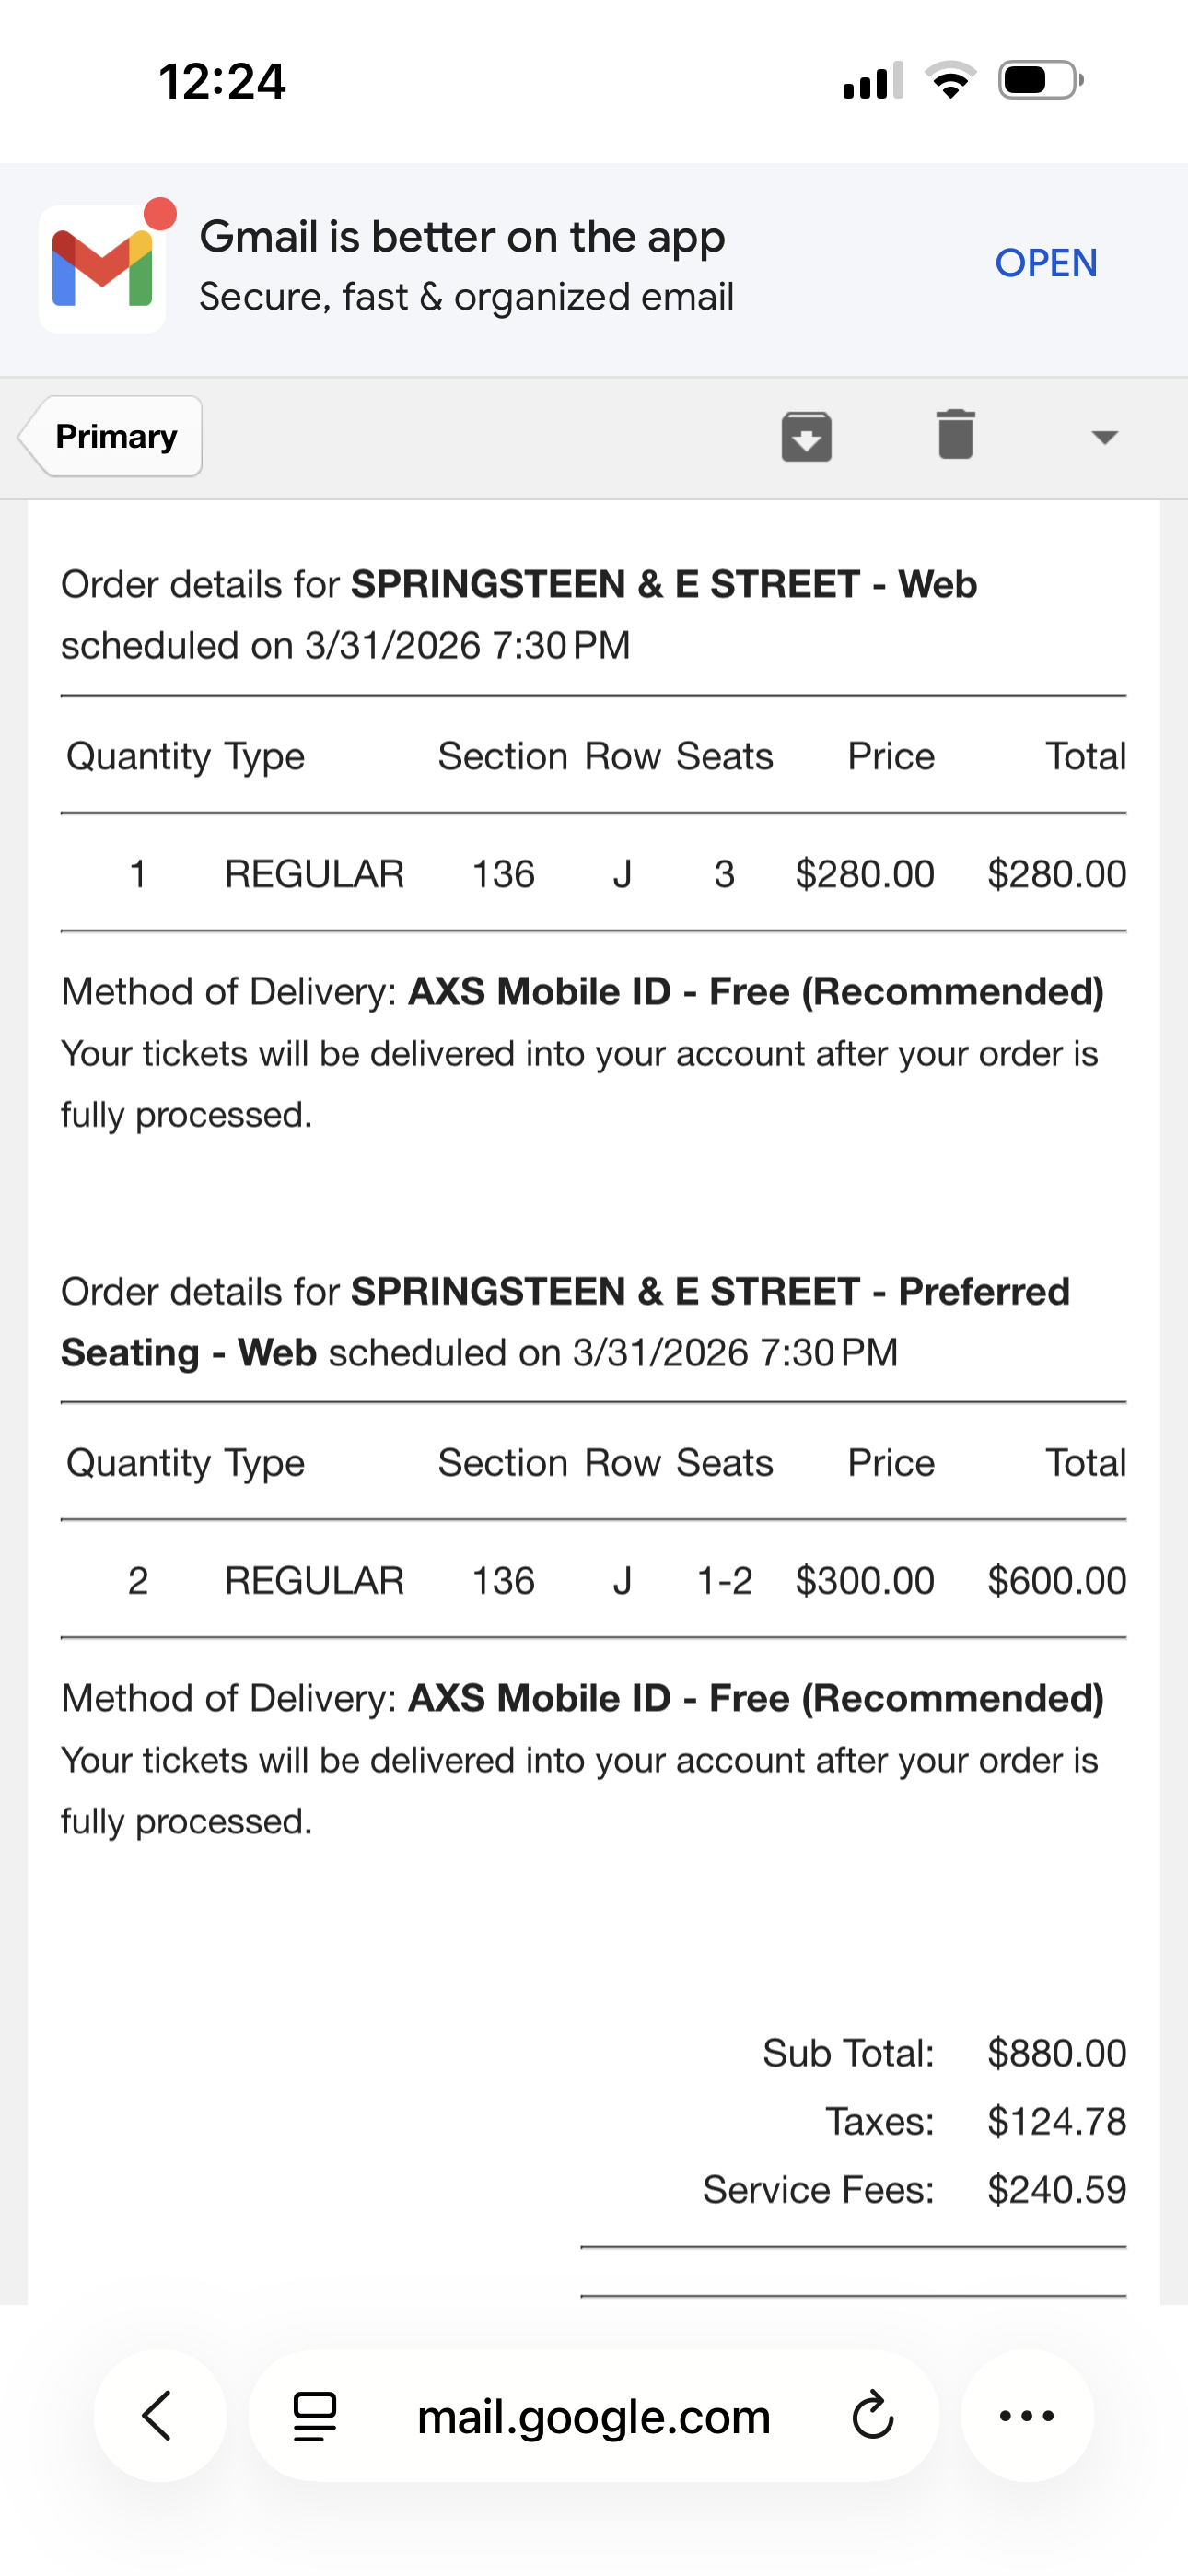Tap the $600.00 total for seats 1-2
Image resolution: width=1188 pixels, height=2576 pixels.
tap(1056, 1581)
